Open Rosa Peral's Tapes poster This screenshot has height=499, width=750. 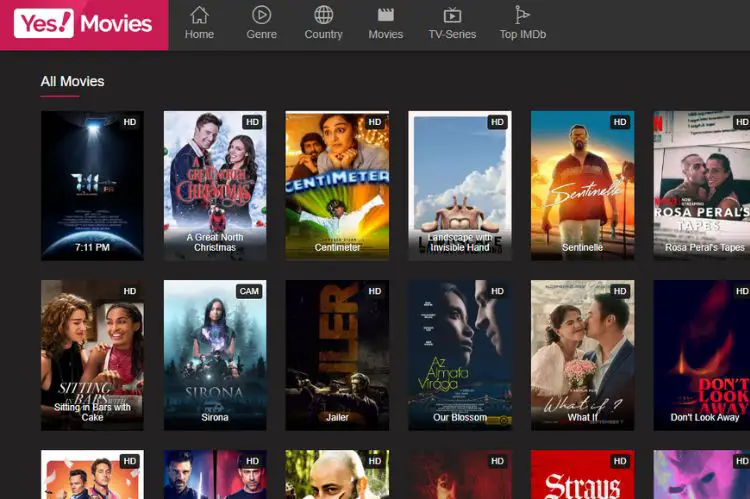(x=702, y=186)
